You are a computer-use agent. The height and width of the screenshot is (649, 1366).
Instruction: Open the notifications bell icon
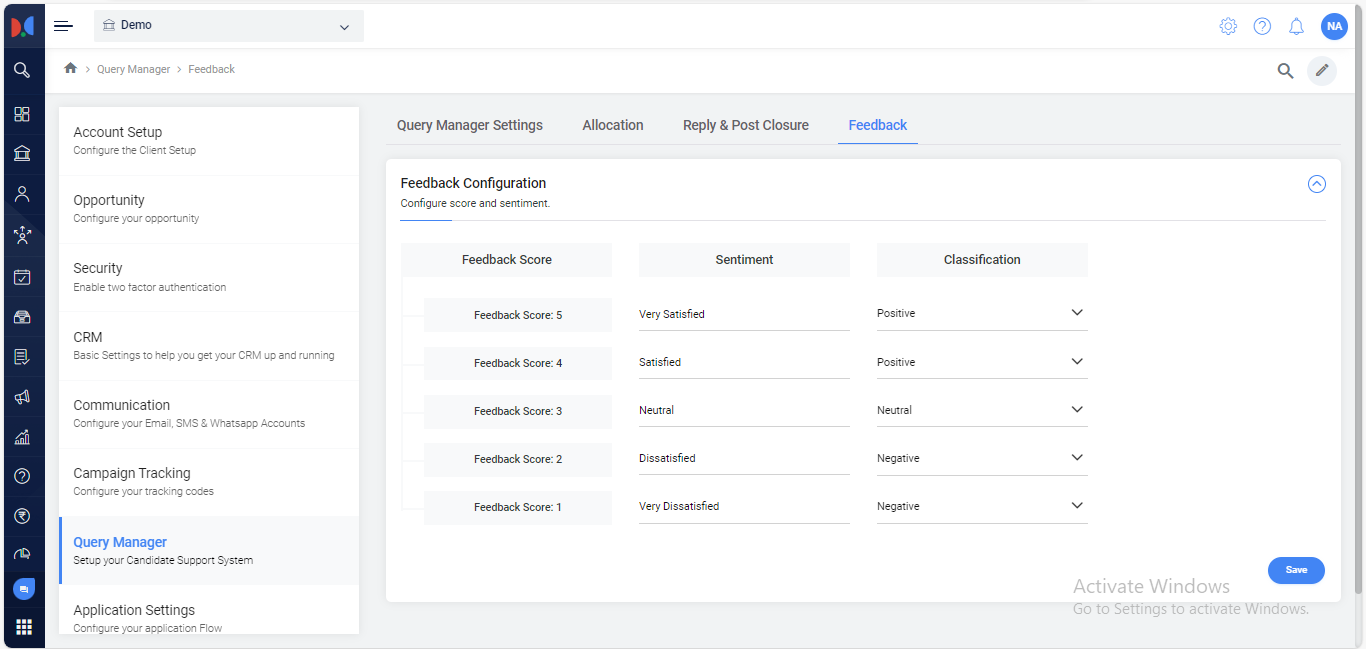tap(1296, 27)
